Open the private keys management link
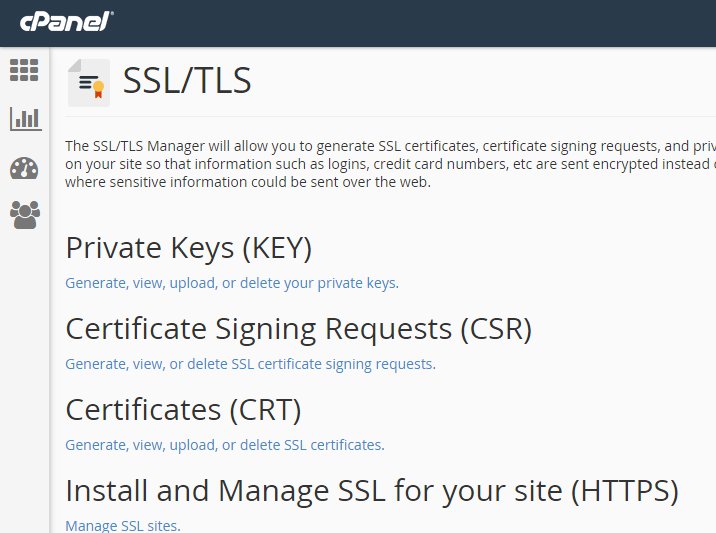The image size is (716, 533). click(232, 283)
